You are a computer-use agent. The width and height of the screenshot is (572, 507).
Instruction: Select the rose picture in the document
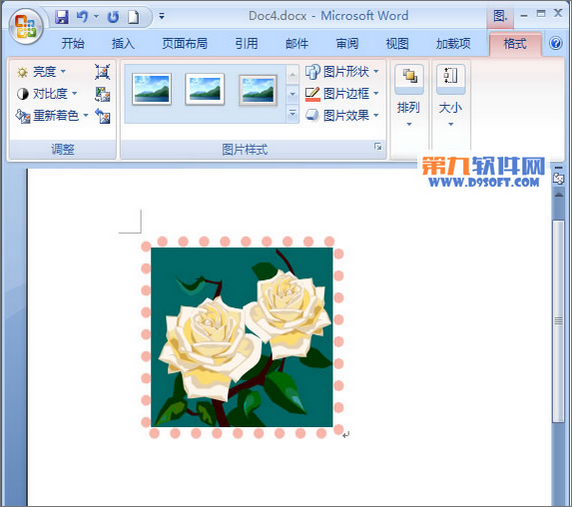tap(242, 337)
